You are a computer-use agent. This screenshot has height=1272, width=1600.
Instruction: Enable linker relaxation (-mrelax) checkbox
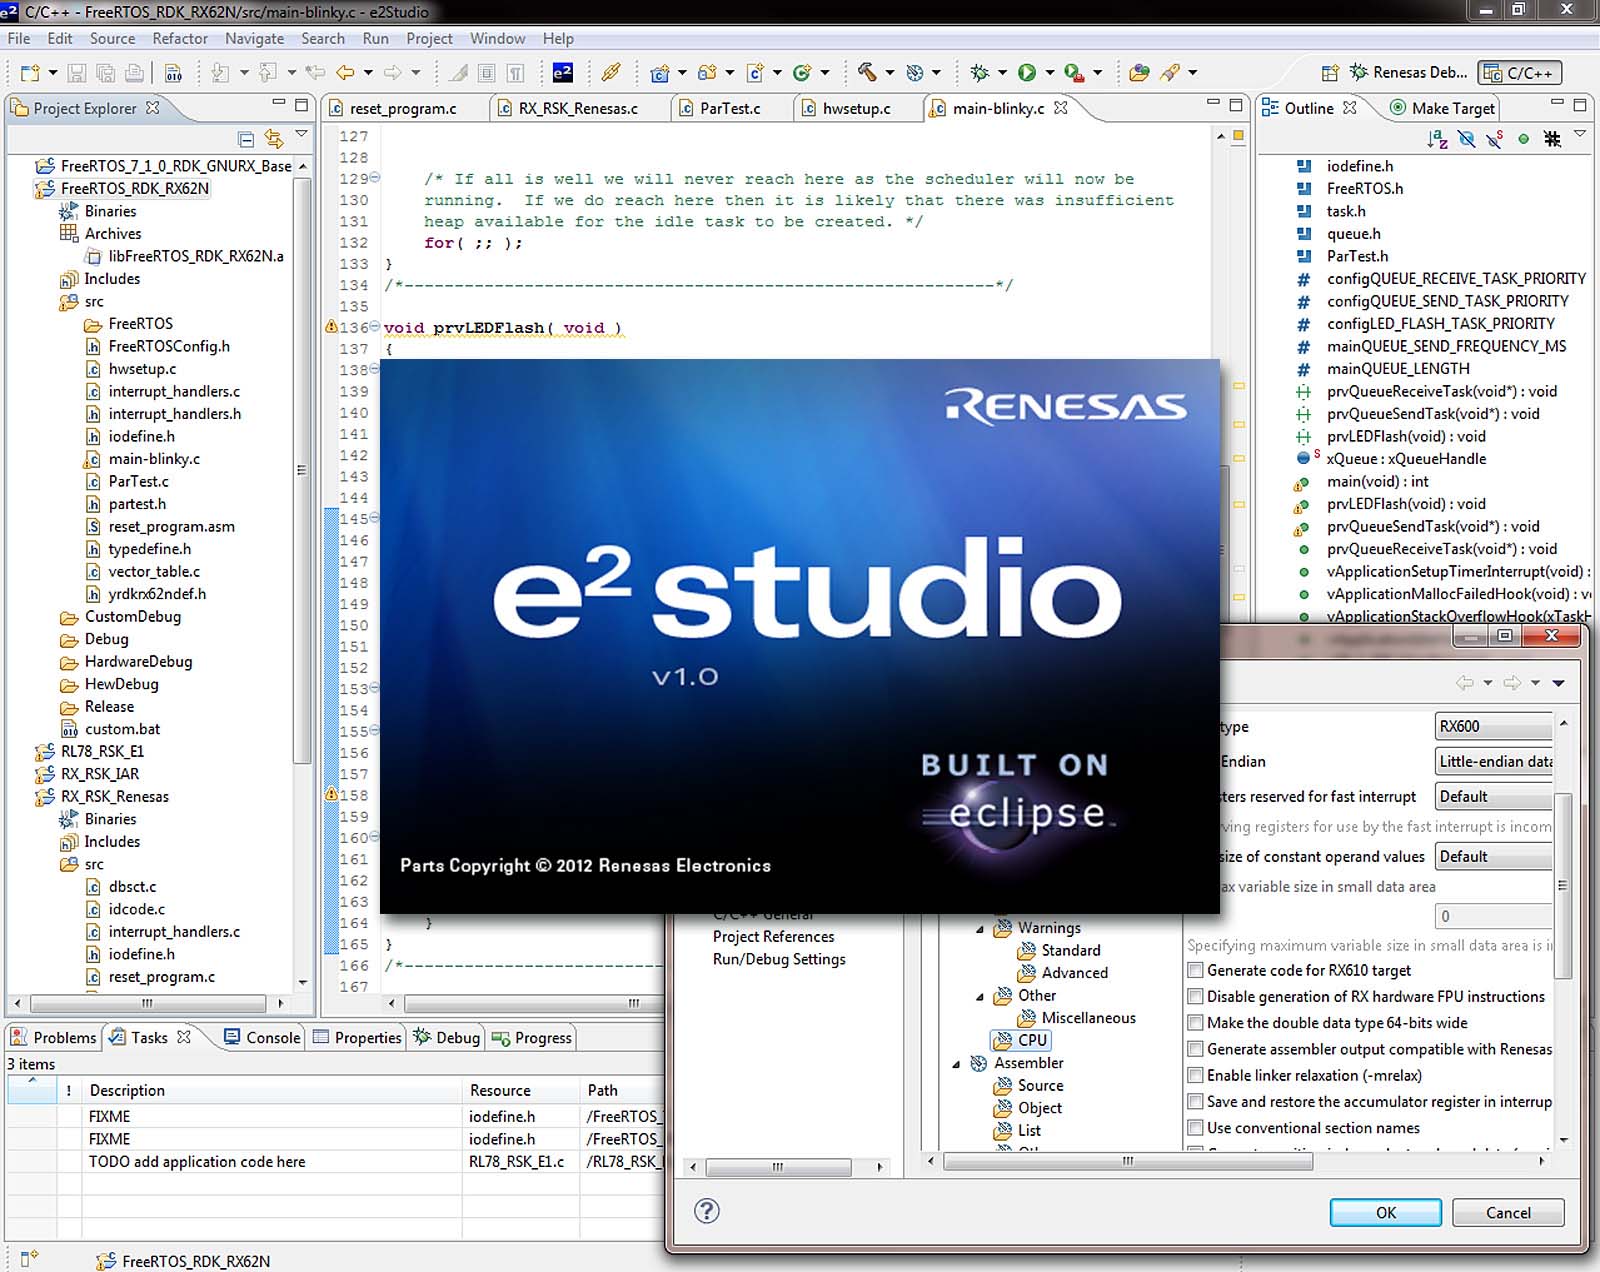[x=1195, y=1075]
